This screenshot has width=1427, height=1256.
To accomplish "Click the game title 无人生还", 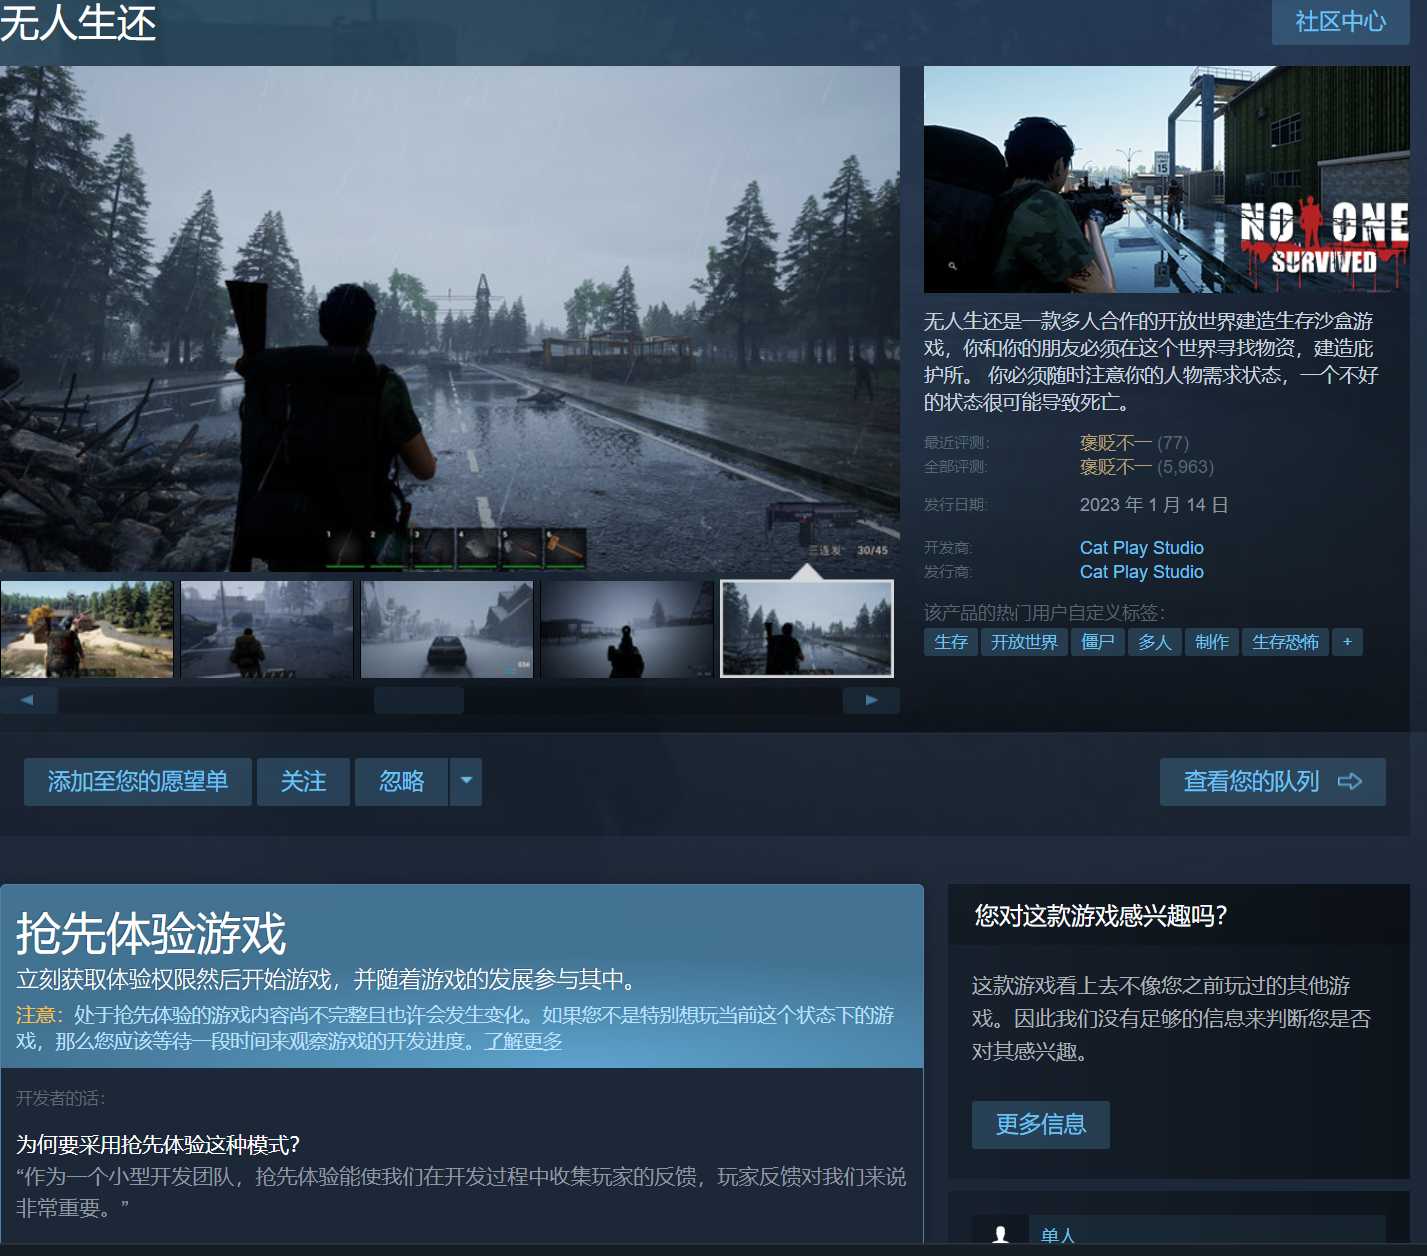I will pos(78,22).
